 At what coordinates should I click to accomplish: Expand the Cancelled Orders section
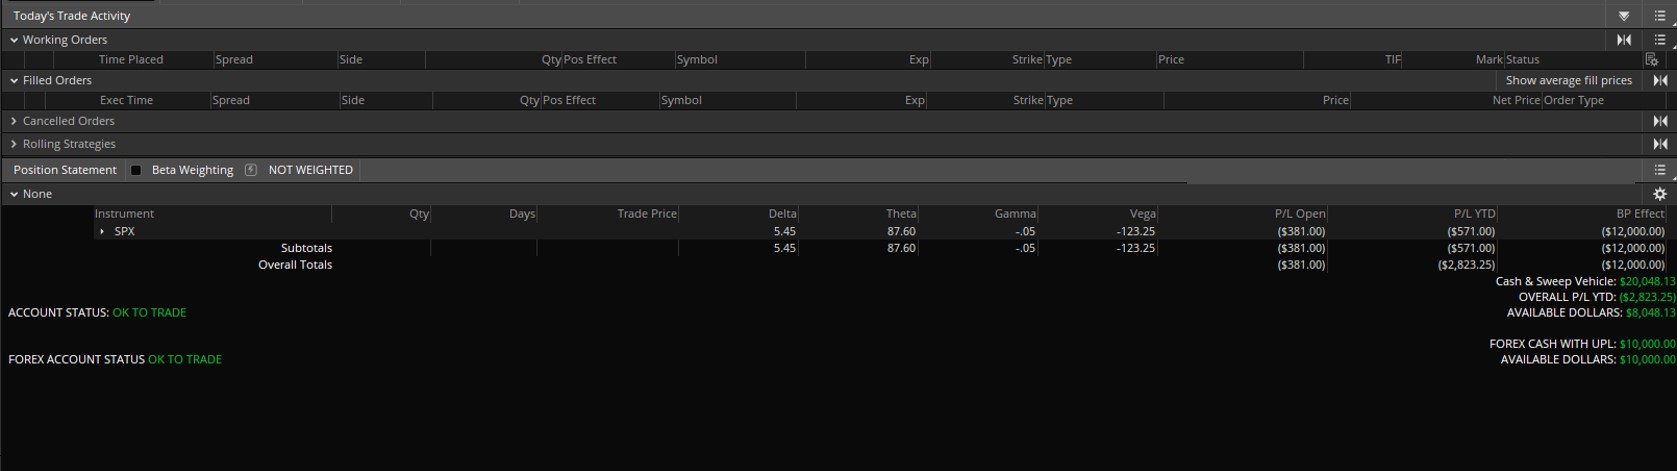coord(14,121)
